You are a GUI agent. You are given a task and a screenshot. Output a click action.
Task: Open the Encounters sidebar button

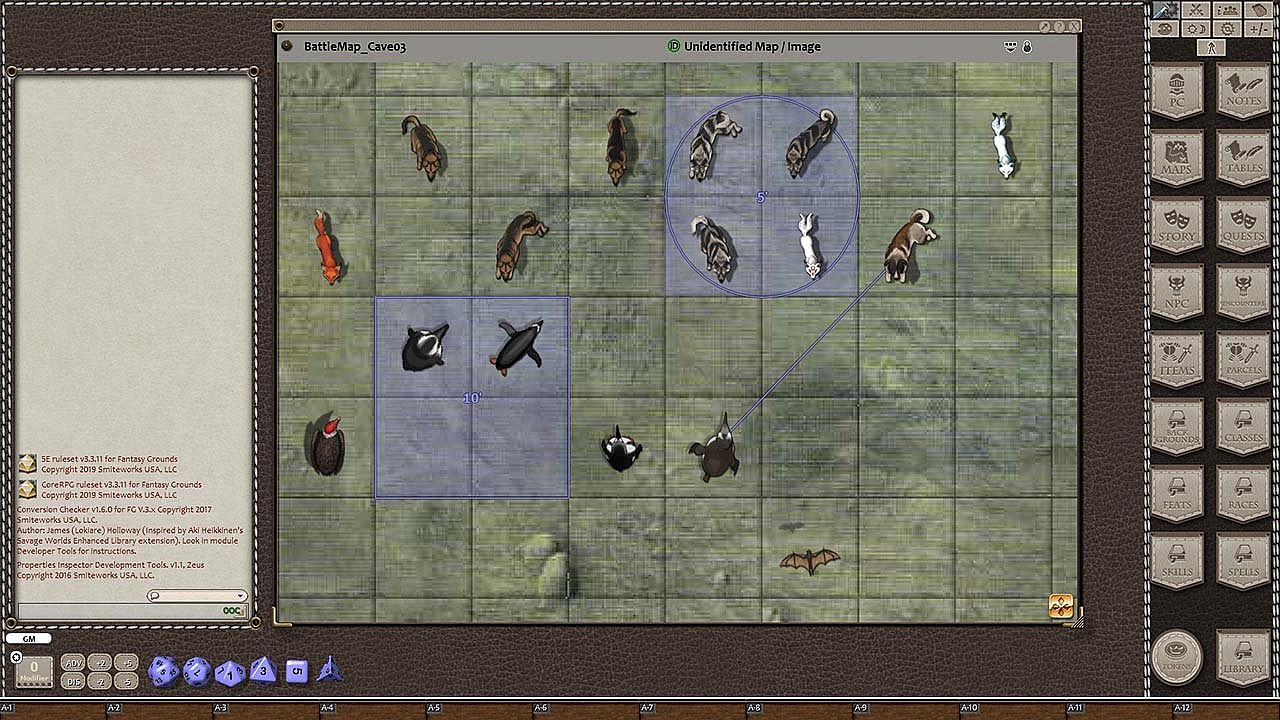[1243, 292]
